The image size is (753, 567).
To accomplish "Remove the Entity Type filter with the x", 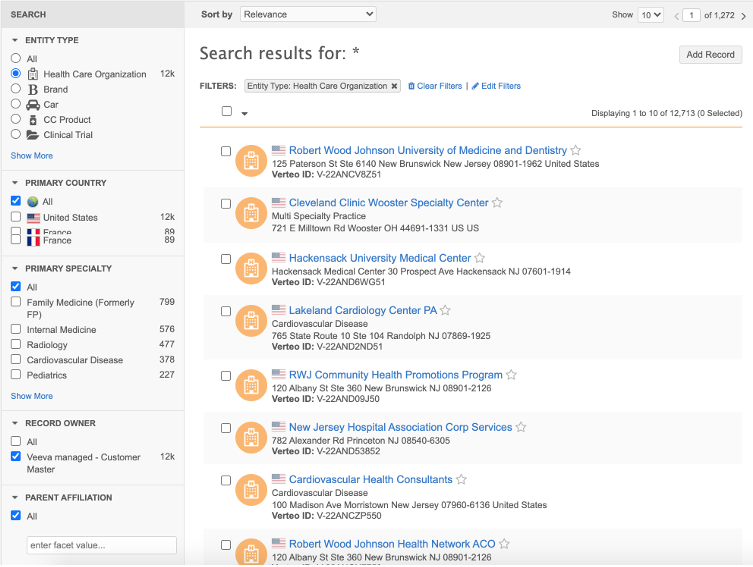I will [394, 86].
